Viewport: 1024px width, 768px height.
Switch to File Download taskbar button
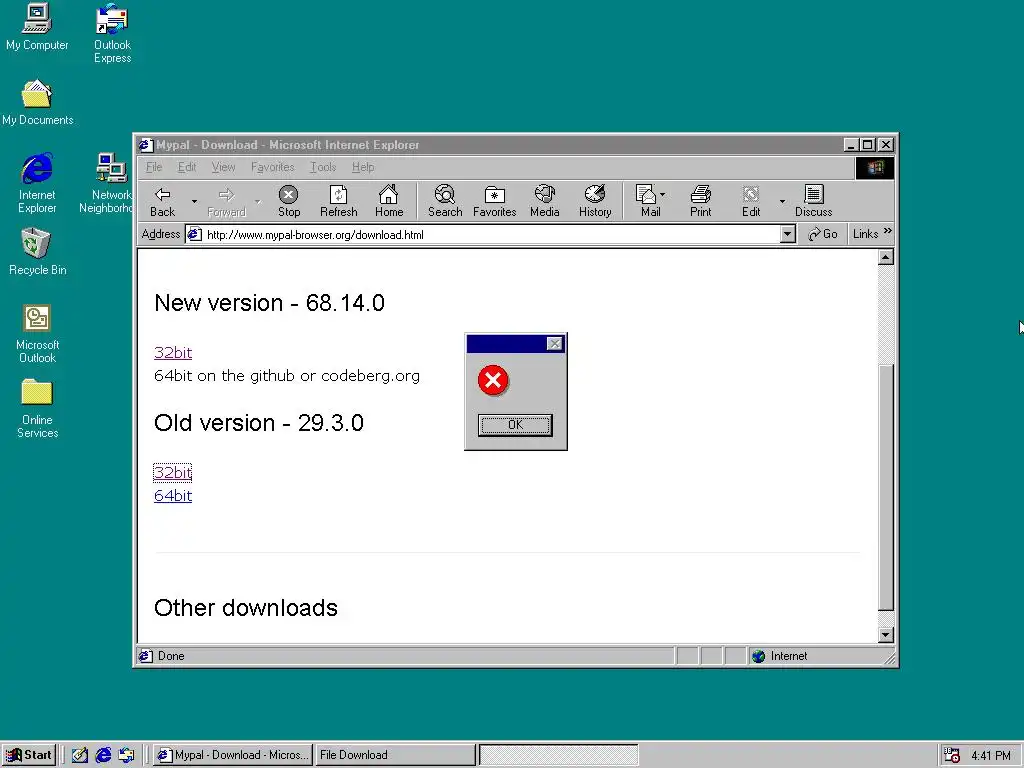(x=394, y=755)
